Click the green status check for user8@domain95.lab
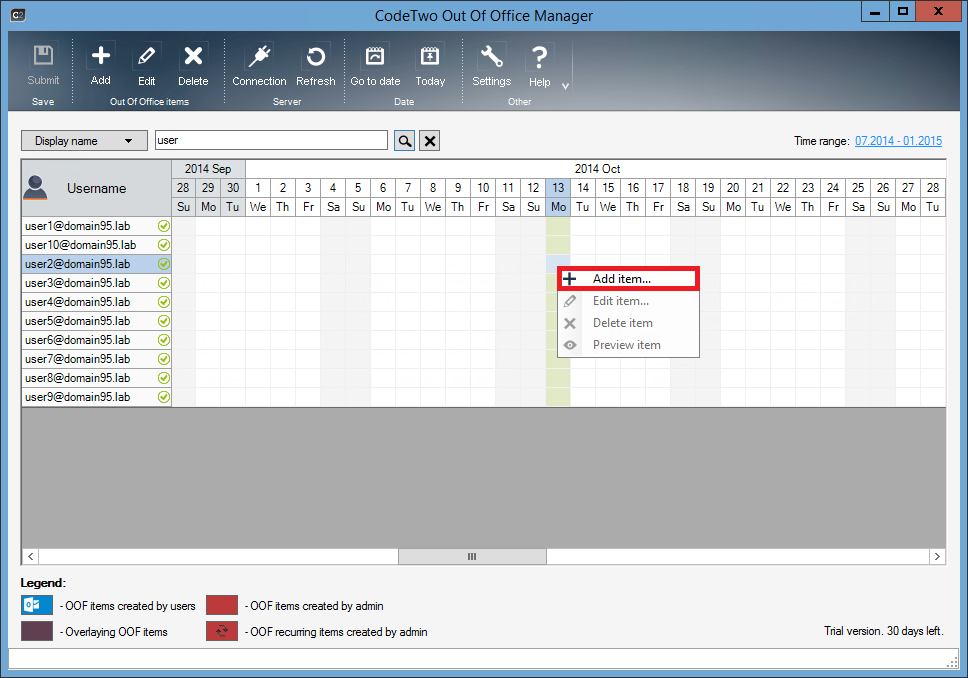The height and width of the screenshot is (678, 968). tap(164, 378)
